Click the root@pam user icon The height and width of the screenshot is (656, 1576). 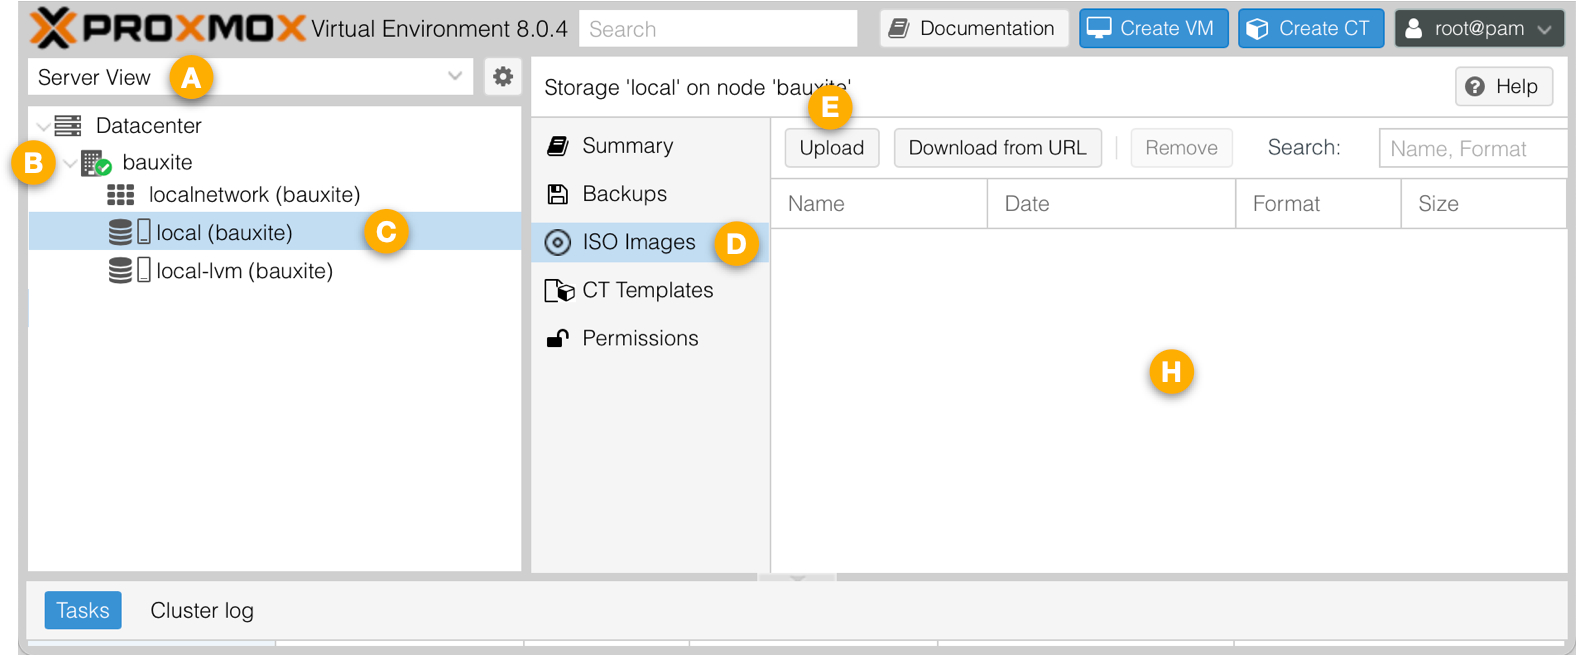coord(1413,29)
